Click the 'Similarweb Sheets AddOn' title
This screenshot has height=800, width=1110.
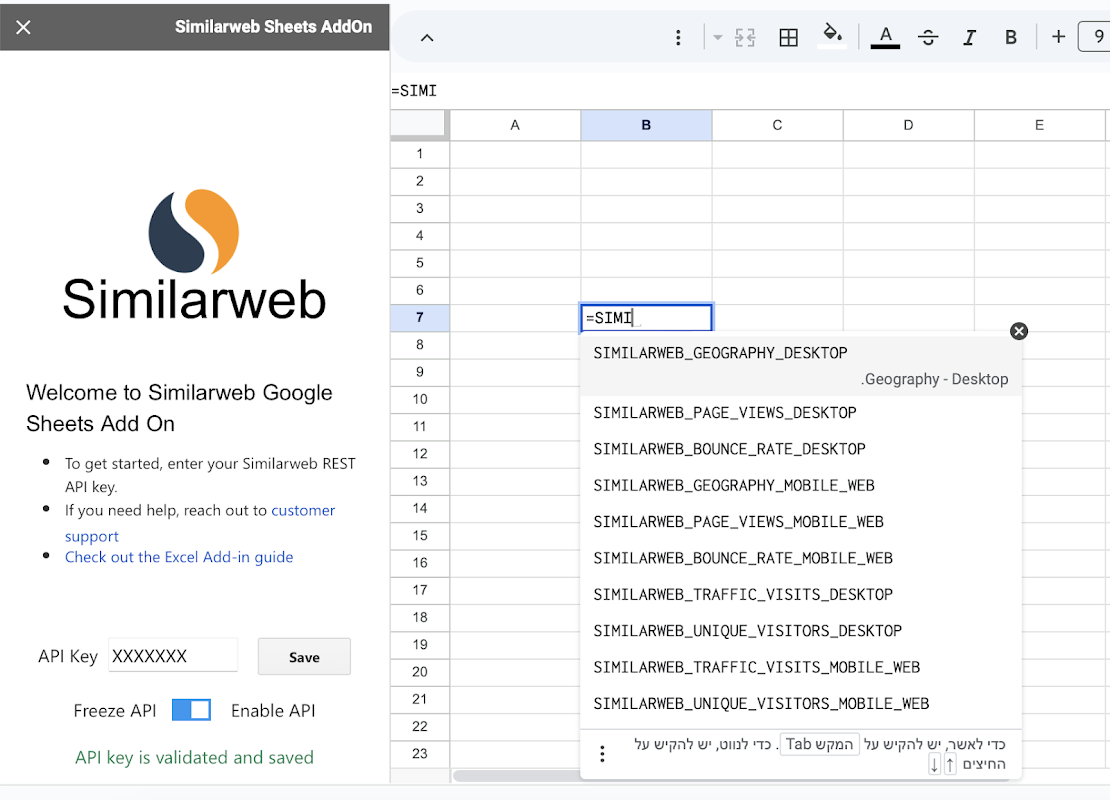click(273, 27)
